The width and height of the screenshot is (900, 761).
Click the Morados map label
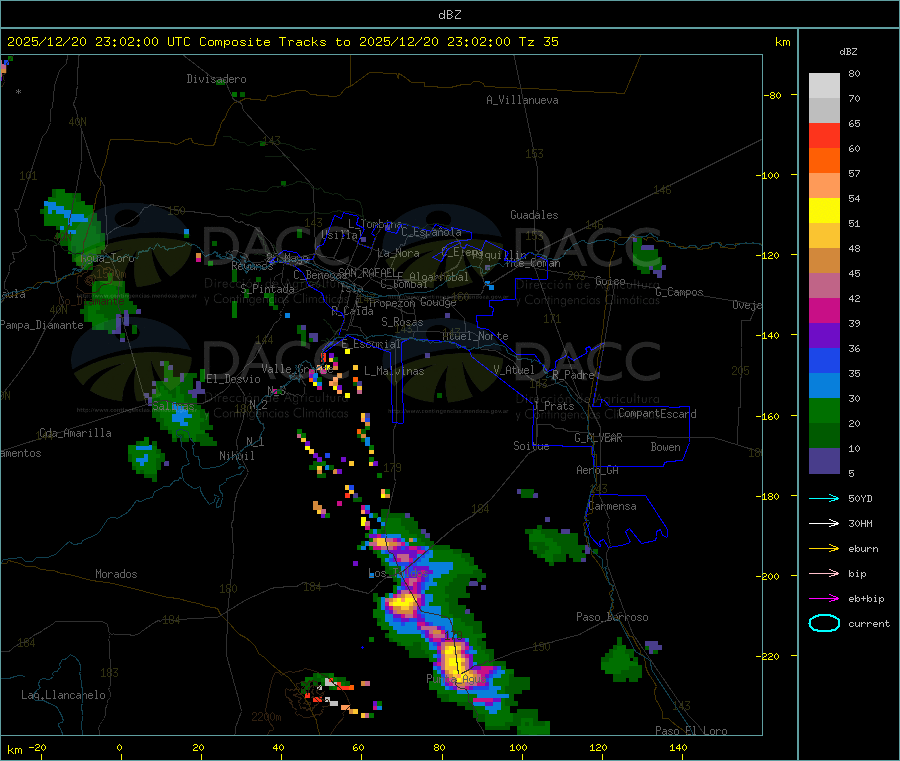click(x=116, y=574)
